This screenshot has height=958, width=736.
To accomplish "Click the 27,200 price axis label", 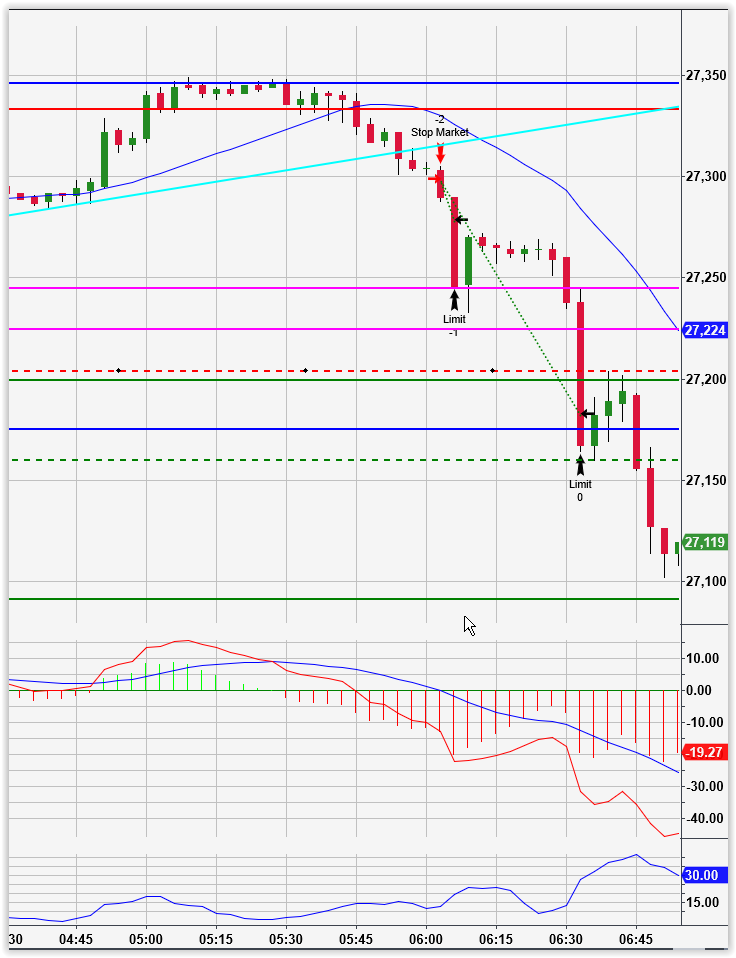I will (706, 379).
